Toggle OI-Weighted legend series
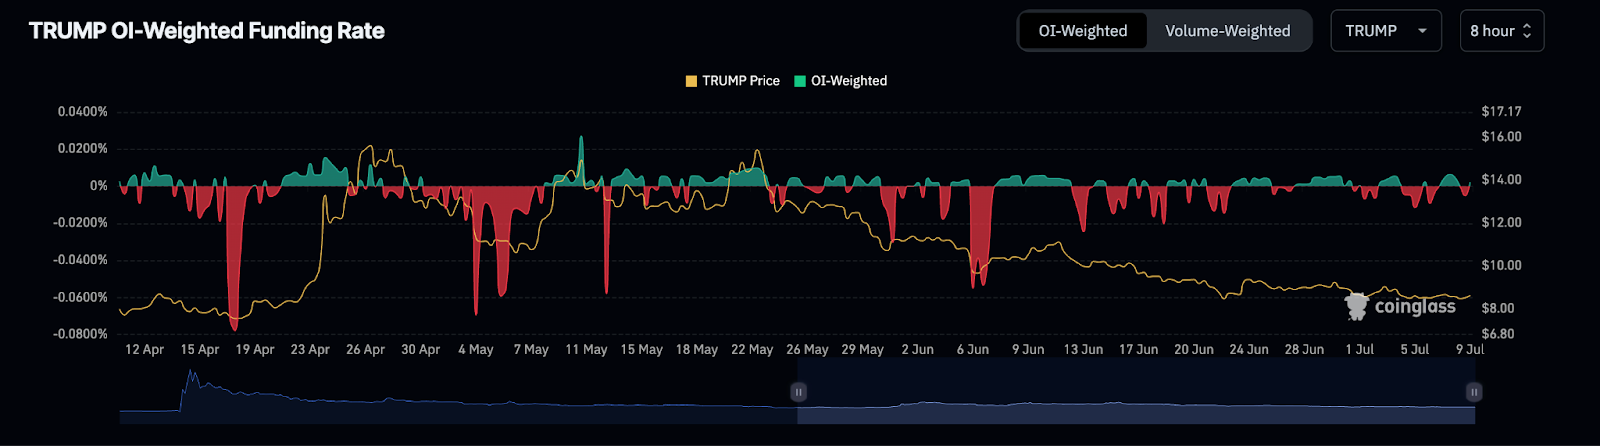 pyautogui.click(x=840, y=81)
